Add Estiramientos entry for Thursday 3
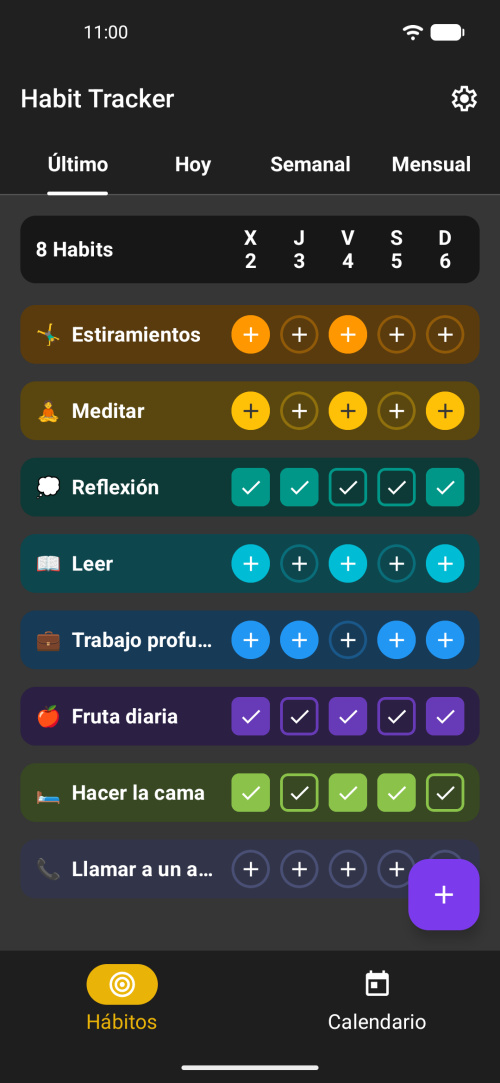This screenshot has height=1083, width=500. coord(299,335)
